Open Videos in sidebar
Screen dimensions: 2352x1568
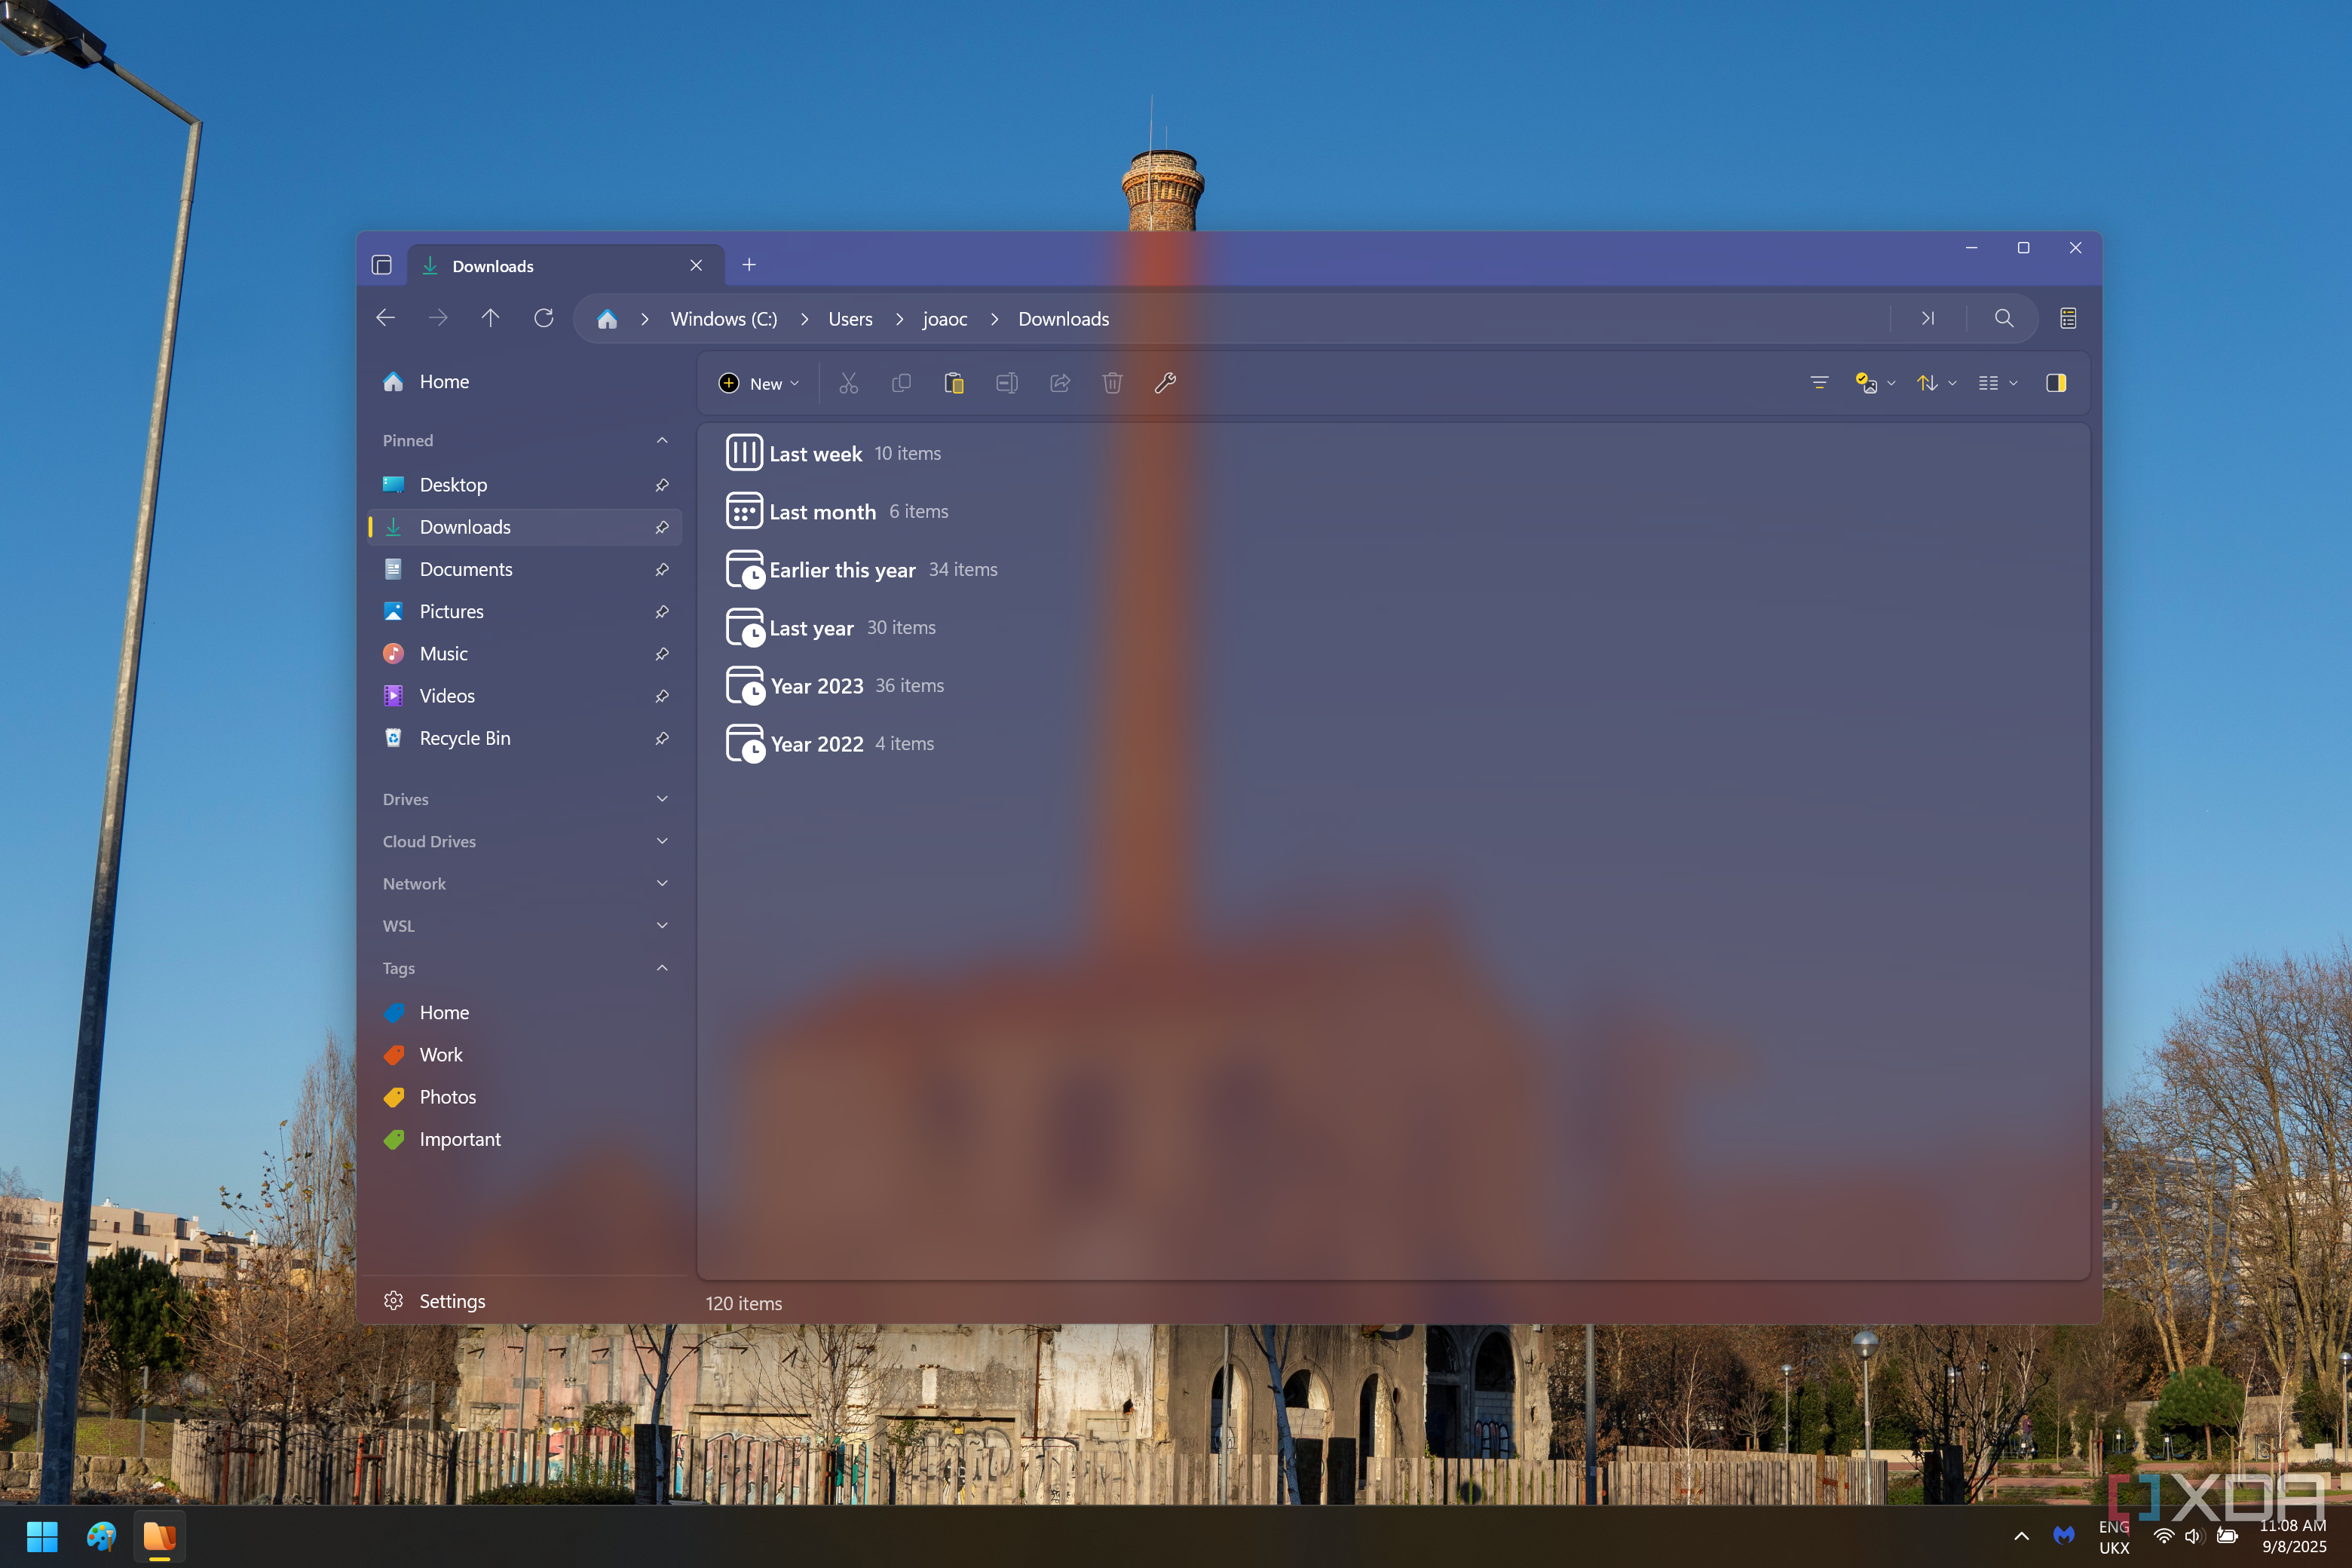coord(525,696)
